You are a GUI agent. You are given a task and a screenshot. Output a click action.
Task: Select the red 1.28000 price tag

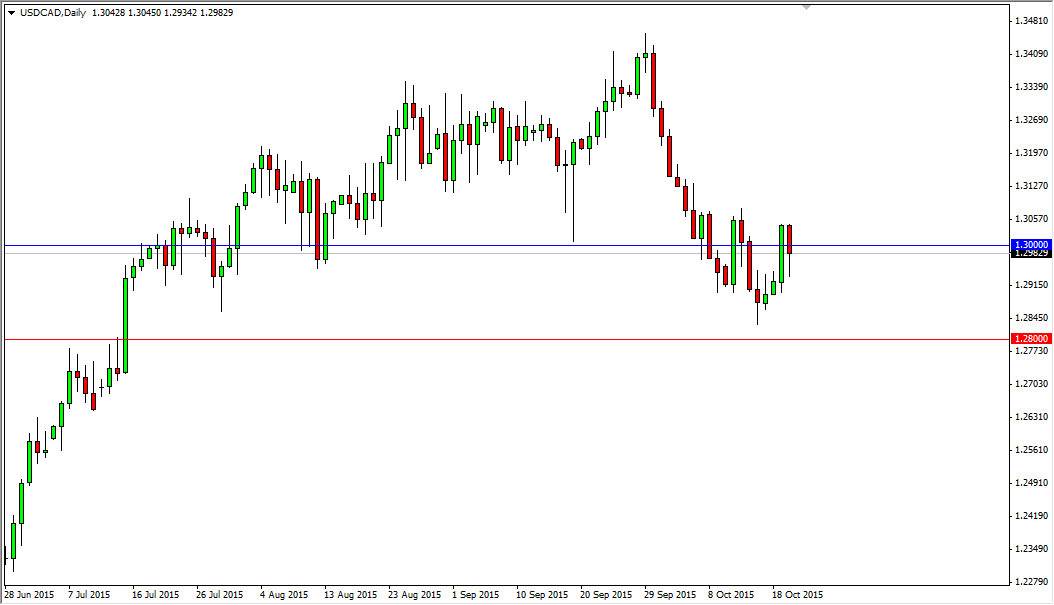(x=1030, y=339)
